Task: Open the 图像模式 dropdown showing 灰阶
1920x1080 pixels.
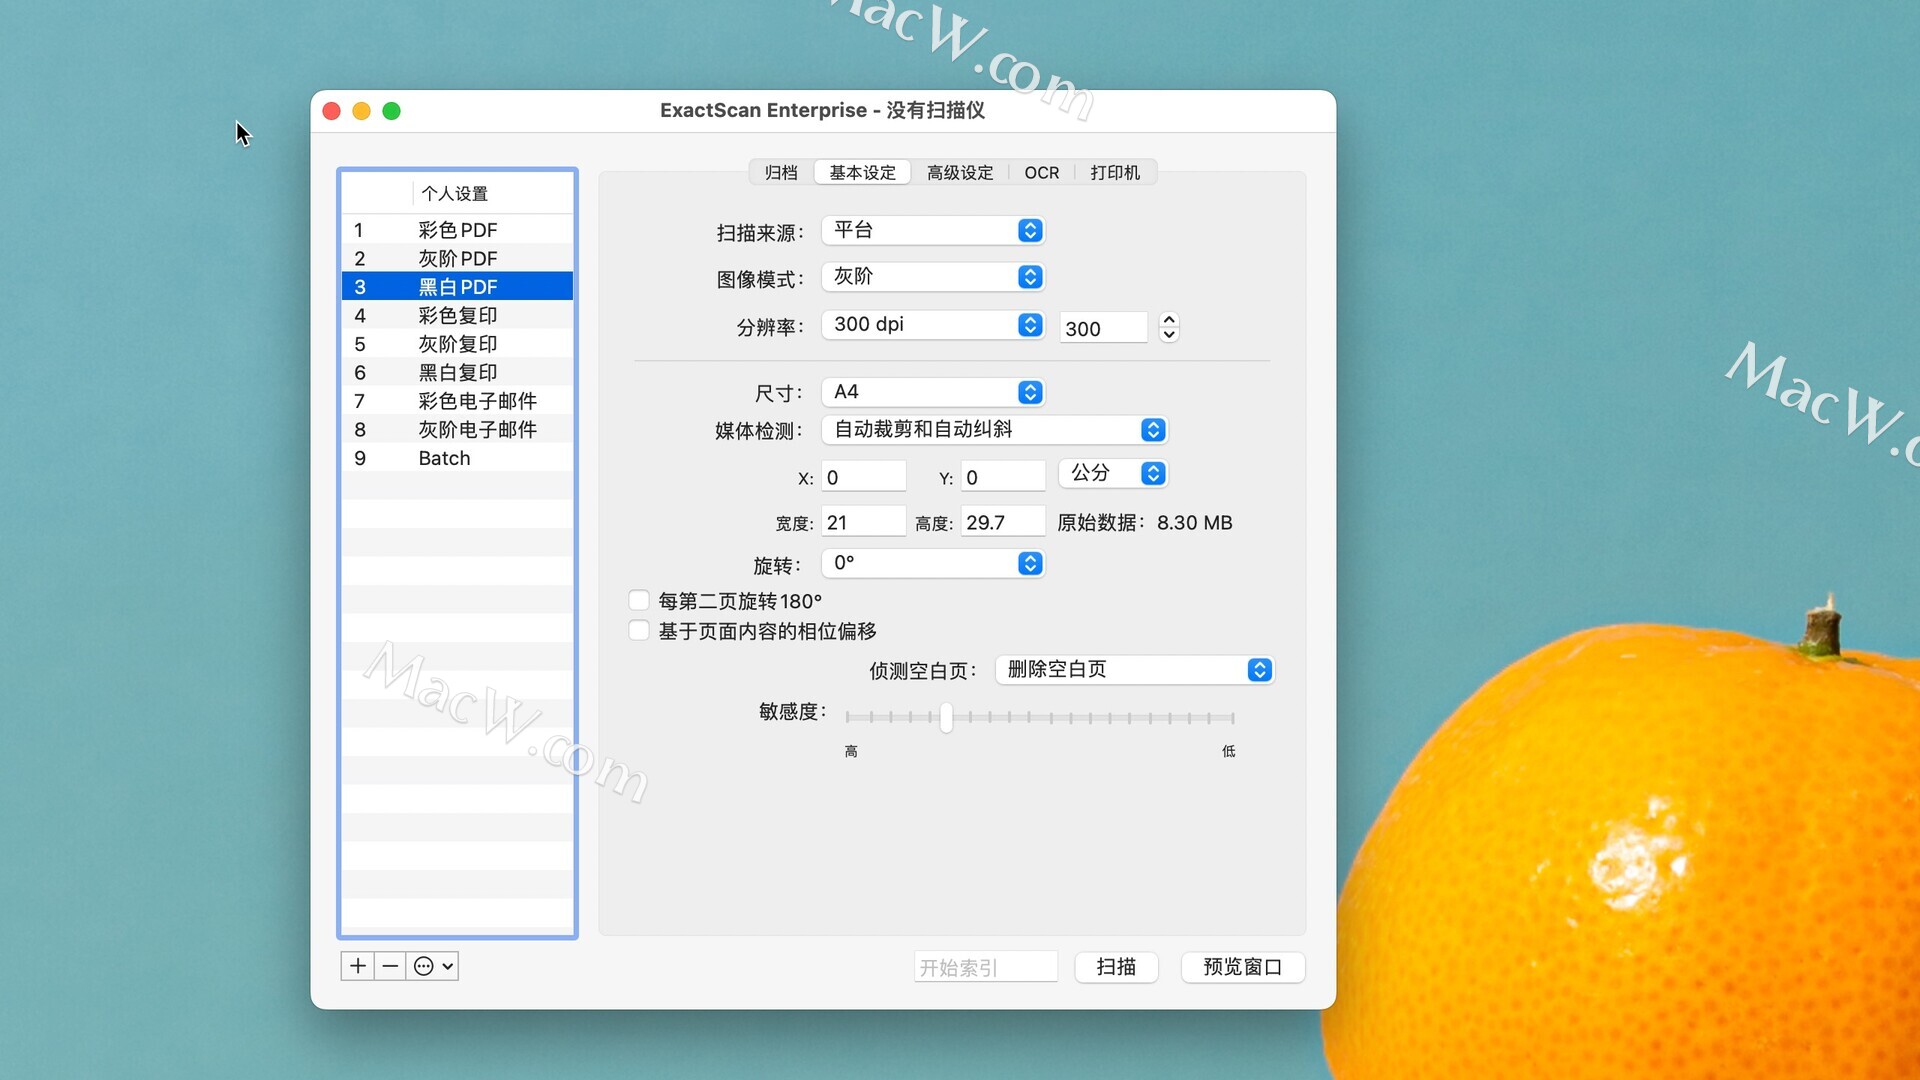Action: [x=933, y=276]
